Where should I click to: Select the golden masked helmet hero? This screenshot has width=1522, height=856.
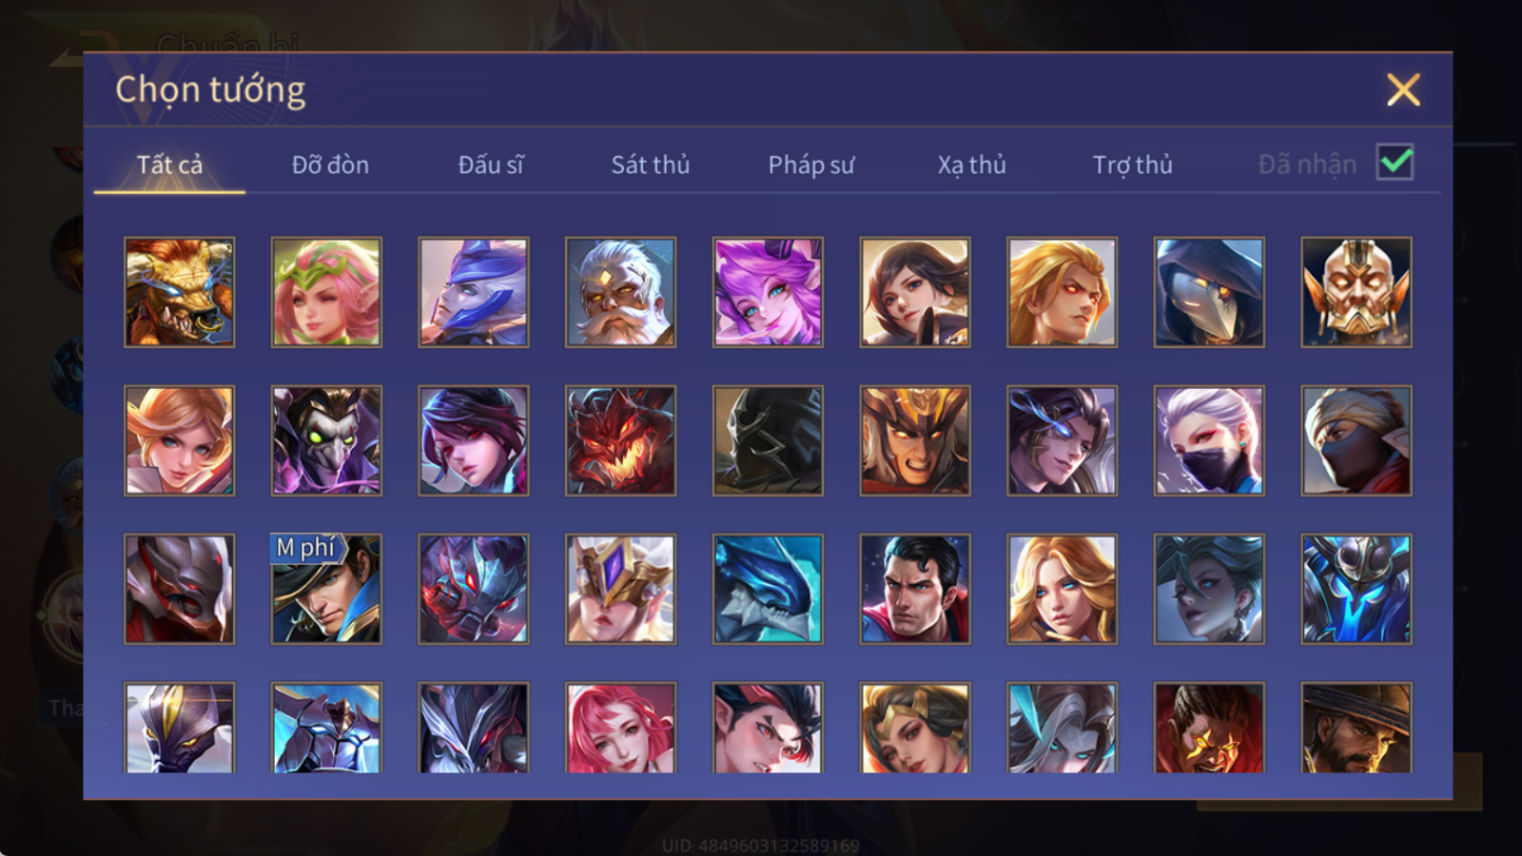click(x=1356, y=292)
